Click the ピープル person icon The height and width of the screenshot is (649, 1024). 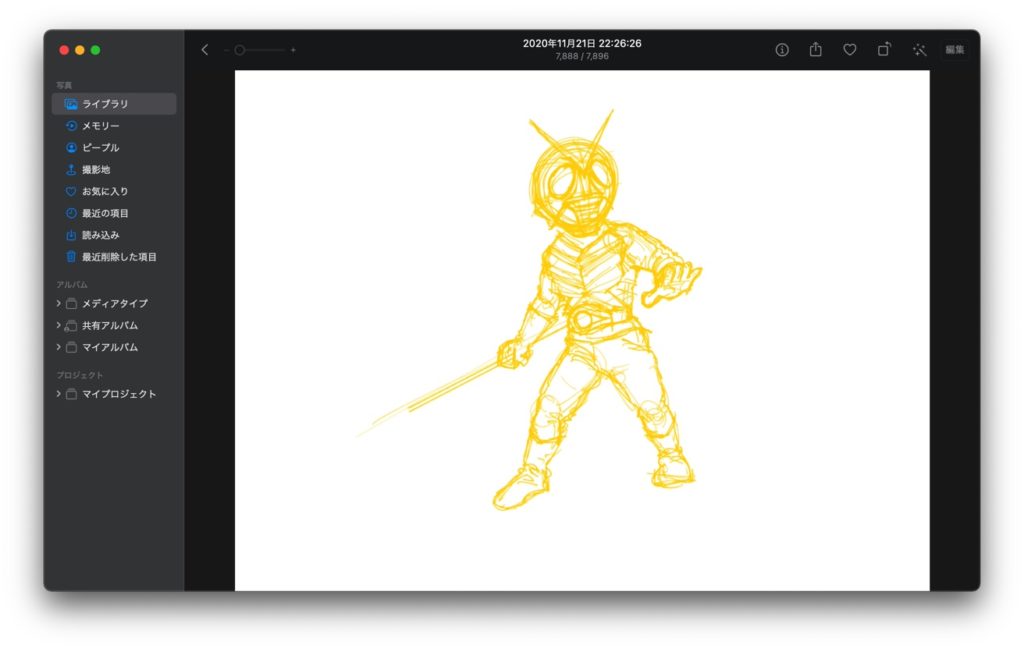coord(71,148)
